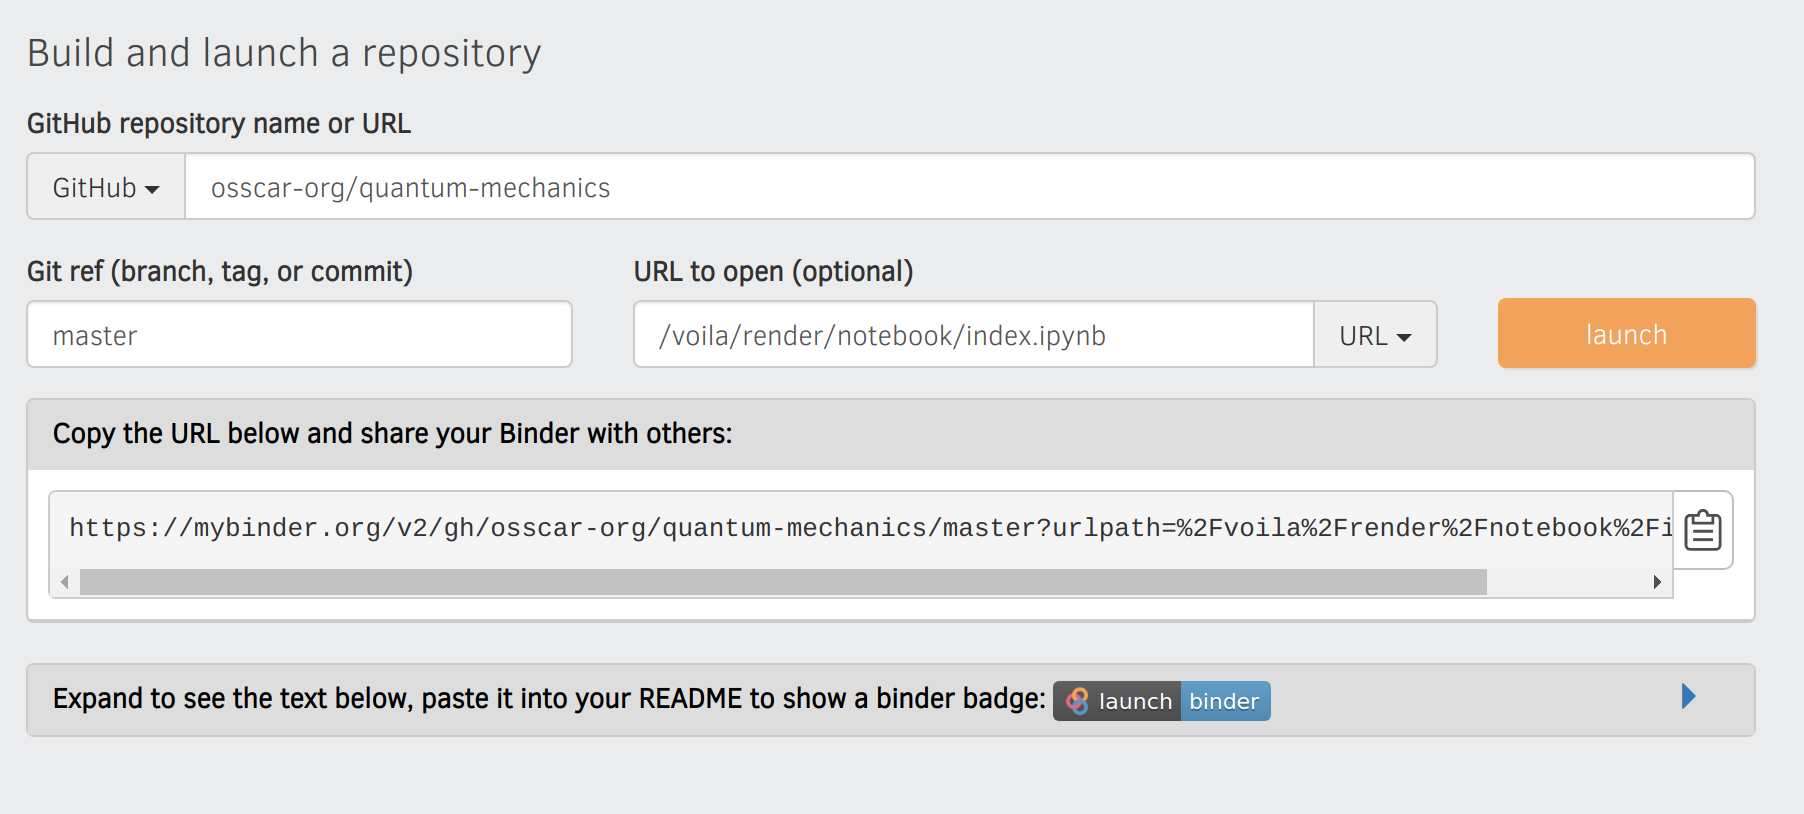Click the left scroll arrow under the share URL
This screenshot has width=1804, height=814.
coord(65,582)
